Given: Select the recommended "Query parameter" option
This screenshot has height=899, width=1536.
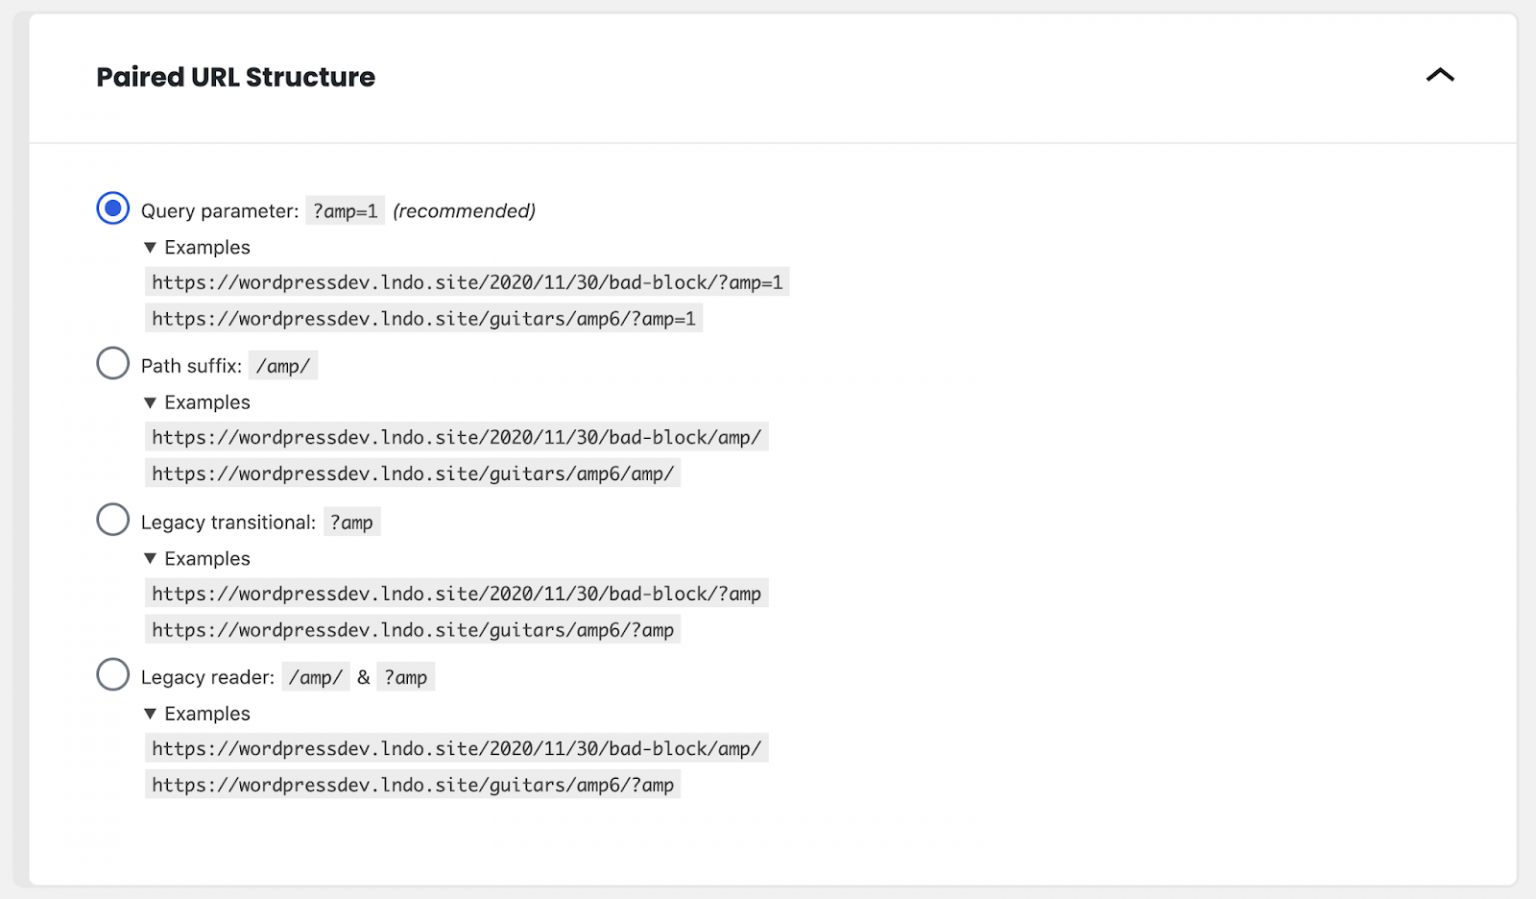Looking at the screenshot, I should click(x=113, y=208).
